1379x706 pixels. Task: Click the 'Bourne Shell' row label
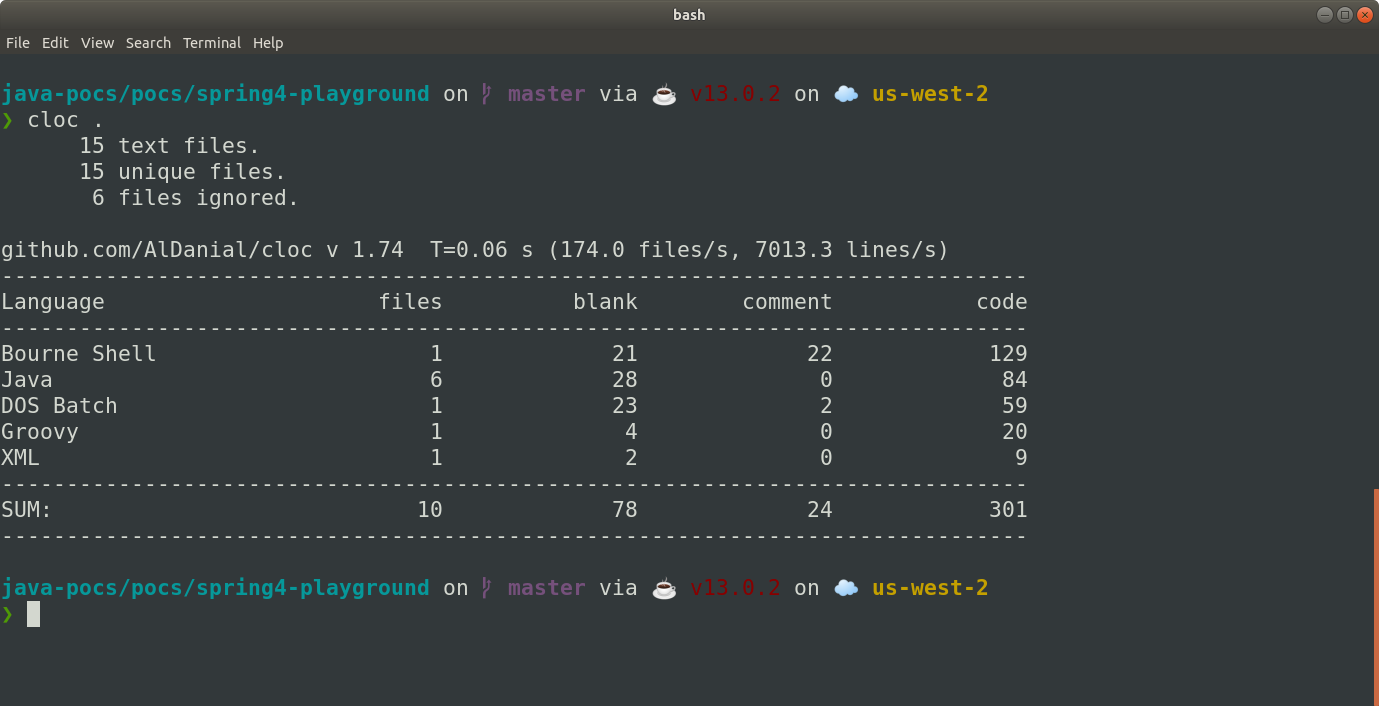79,354
